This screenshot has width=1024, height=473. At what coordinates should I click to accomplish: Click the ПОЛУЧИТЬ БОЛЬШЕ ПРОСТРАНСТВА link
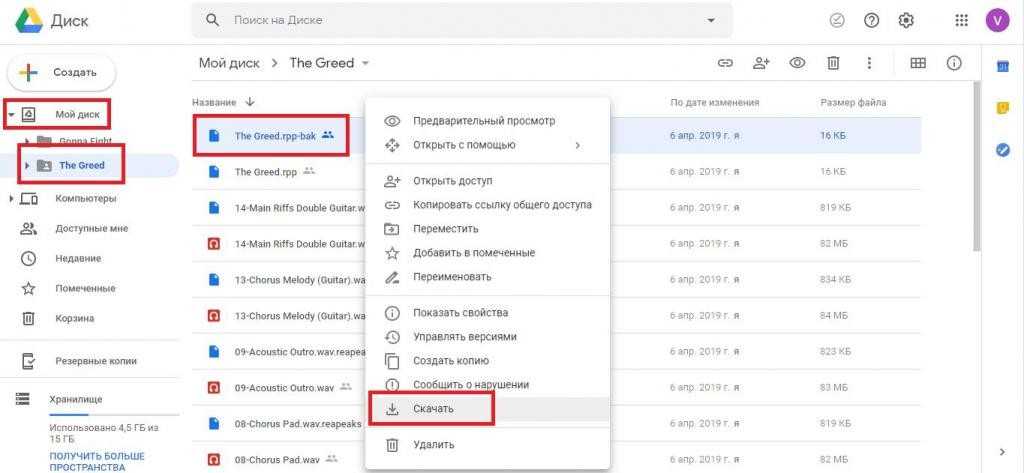coord(95,461)
